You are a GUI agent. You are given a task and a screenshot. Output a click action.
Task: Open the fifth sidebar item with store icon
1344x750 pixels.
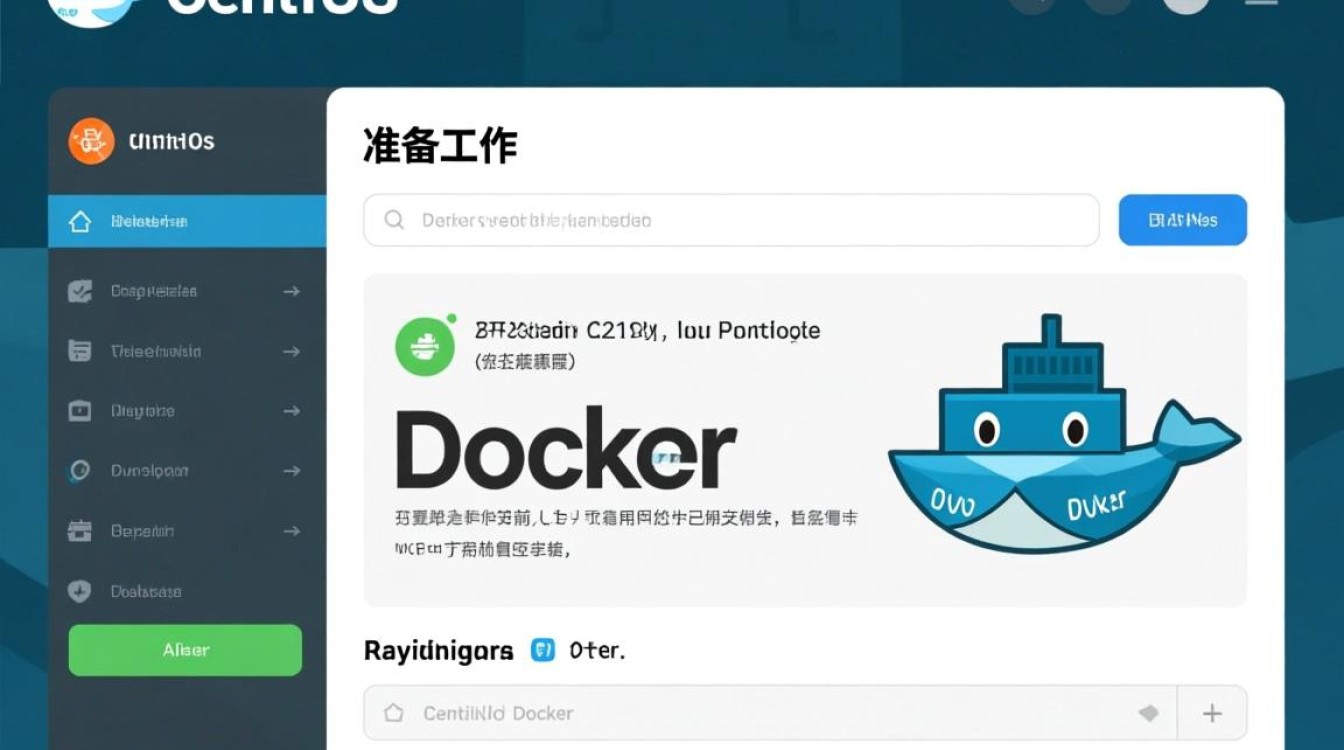coord(187,531)
